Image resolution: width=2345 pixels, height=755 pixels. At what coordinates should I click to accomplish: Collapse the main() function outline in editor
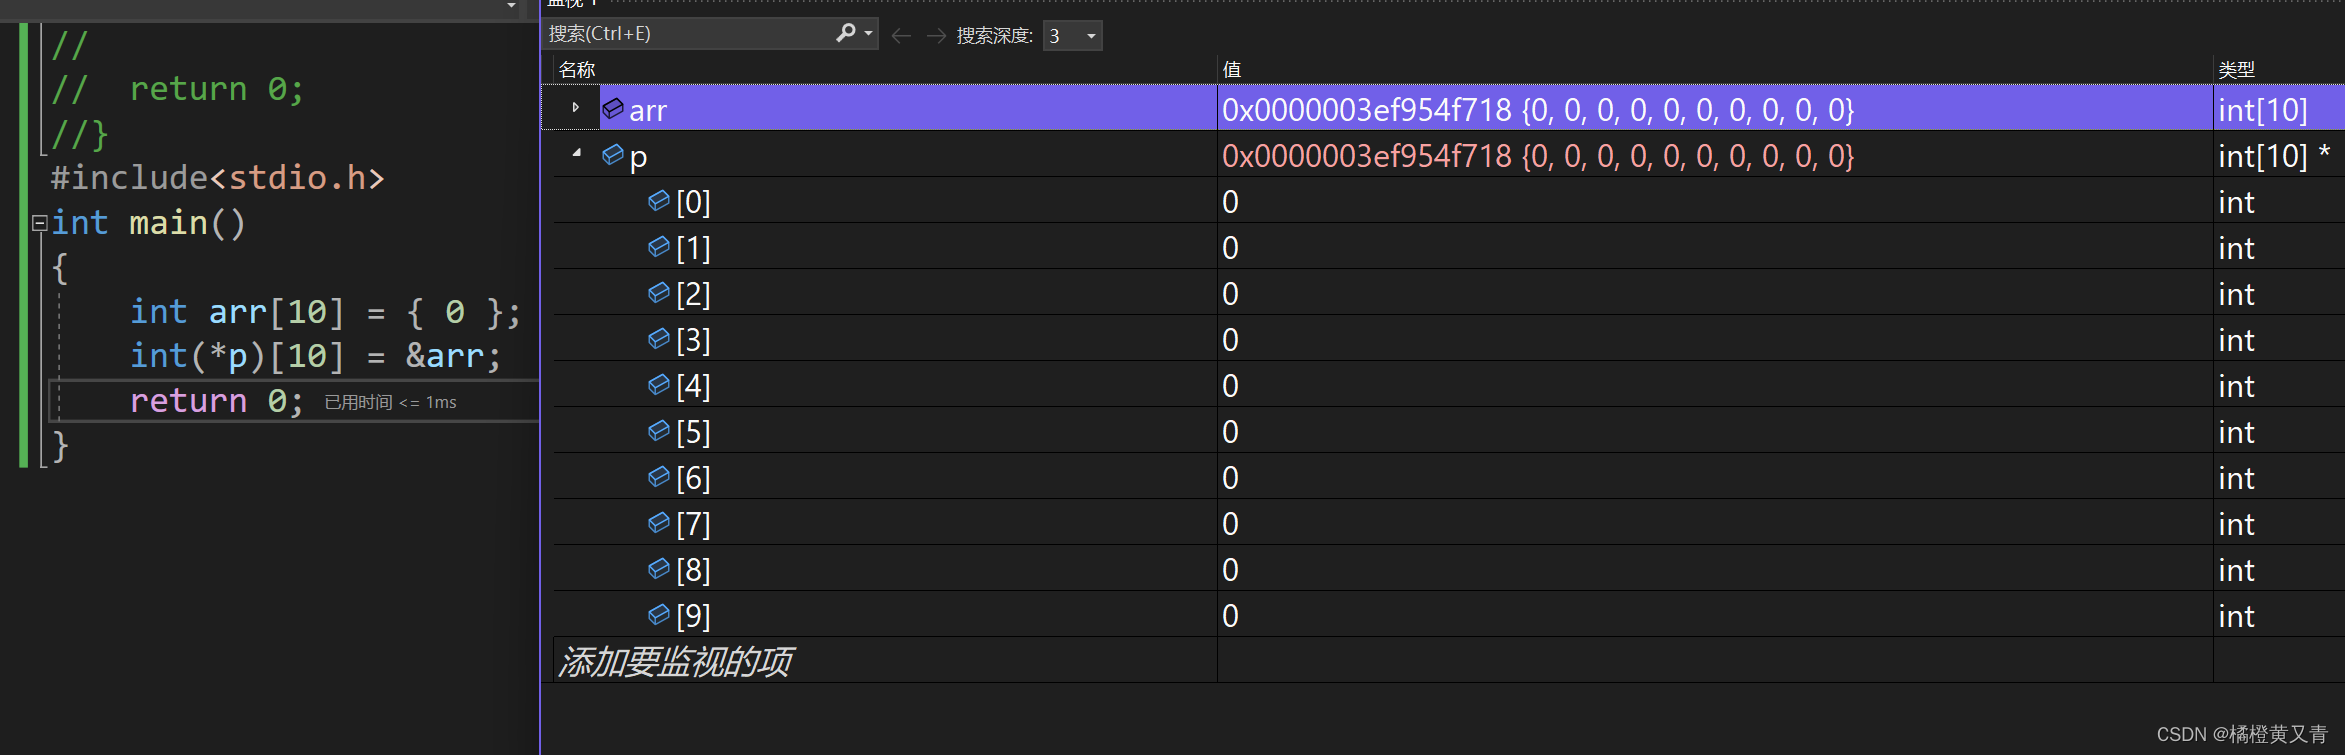click(x=39, y=223)
